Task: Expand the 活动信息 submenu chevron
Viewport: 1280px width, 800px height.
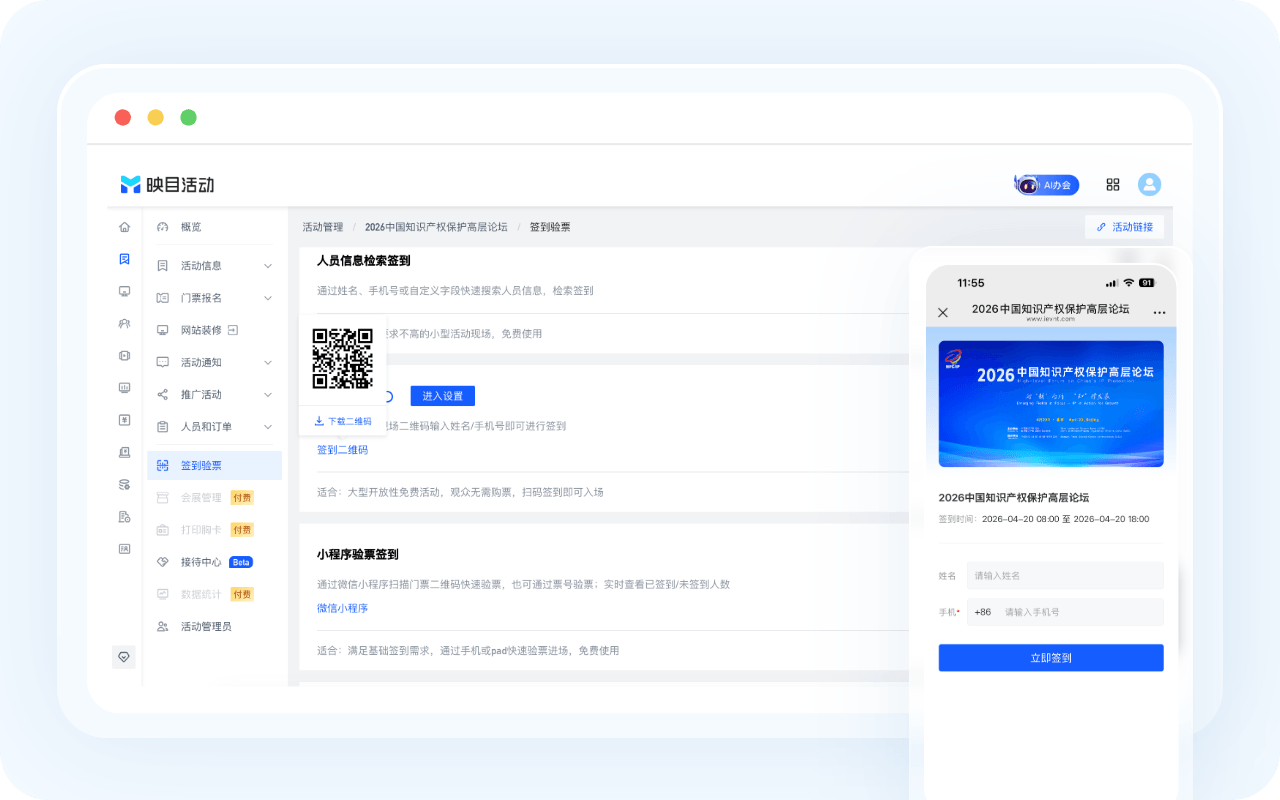Action: [268, 266]
